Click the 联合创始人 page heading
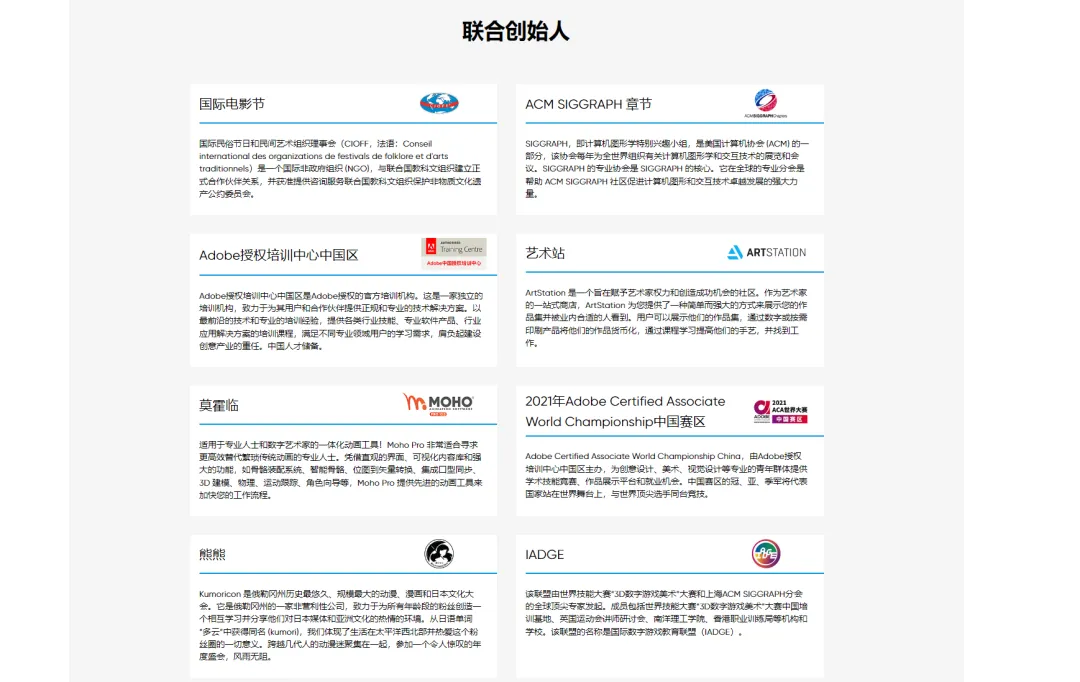 pos(515,31)
